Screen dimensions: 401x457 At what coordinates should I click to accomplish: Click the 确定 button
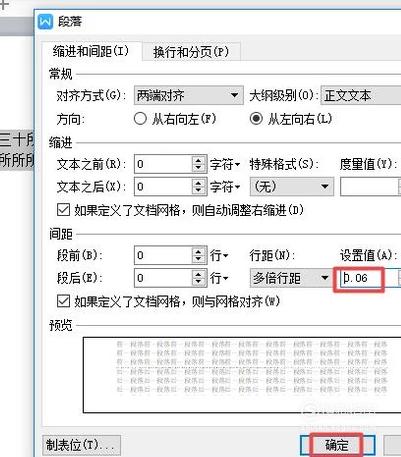tap(338, 445)
